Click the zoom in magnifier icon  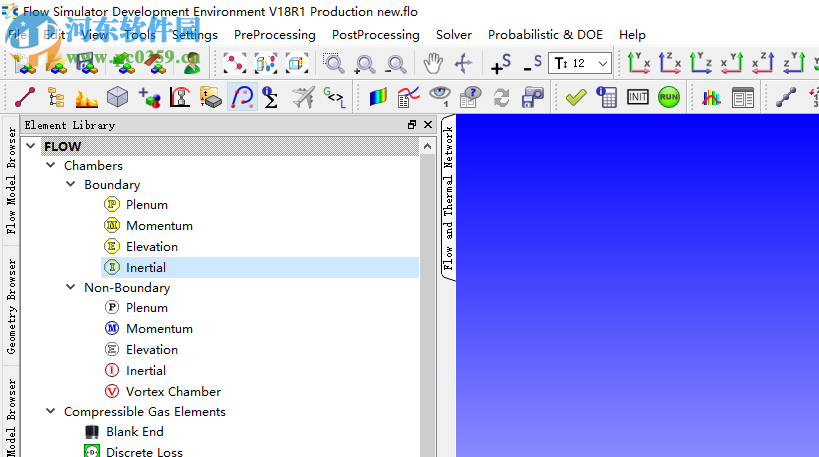364,64
